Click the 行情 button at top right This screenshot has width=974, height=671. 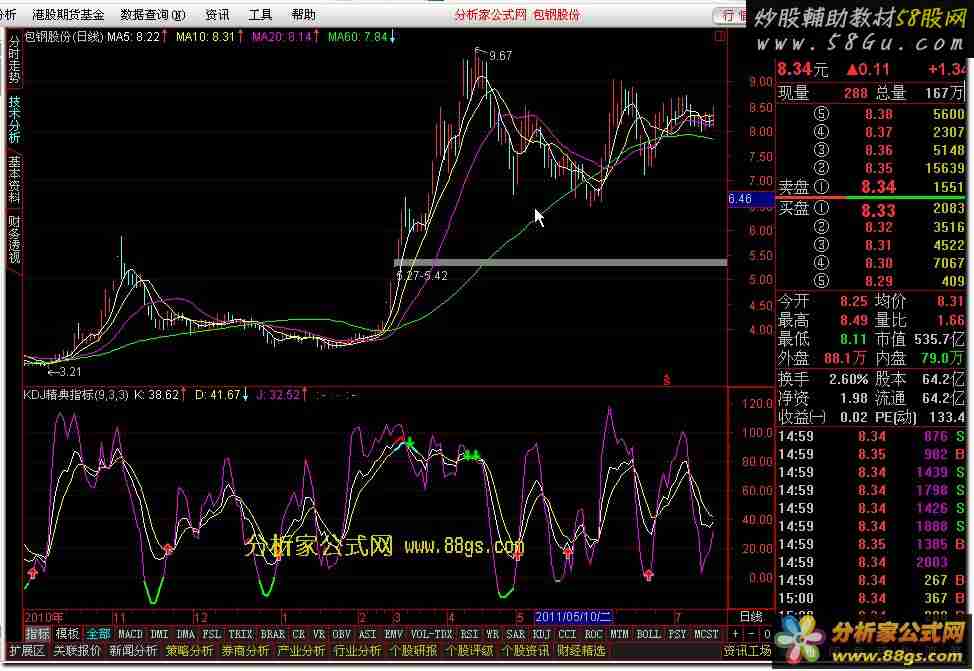click(x=732, y=16)
